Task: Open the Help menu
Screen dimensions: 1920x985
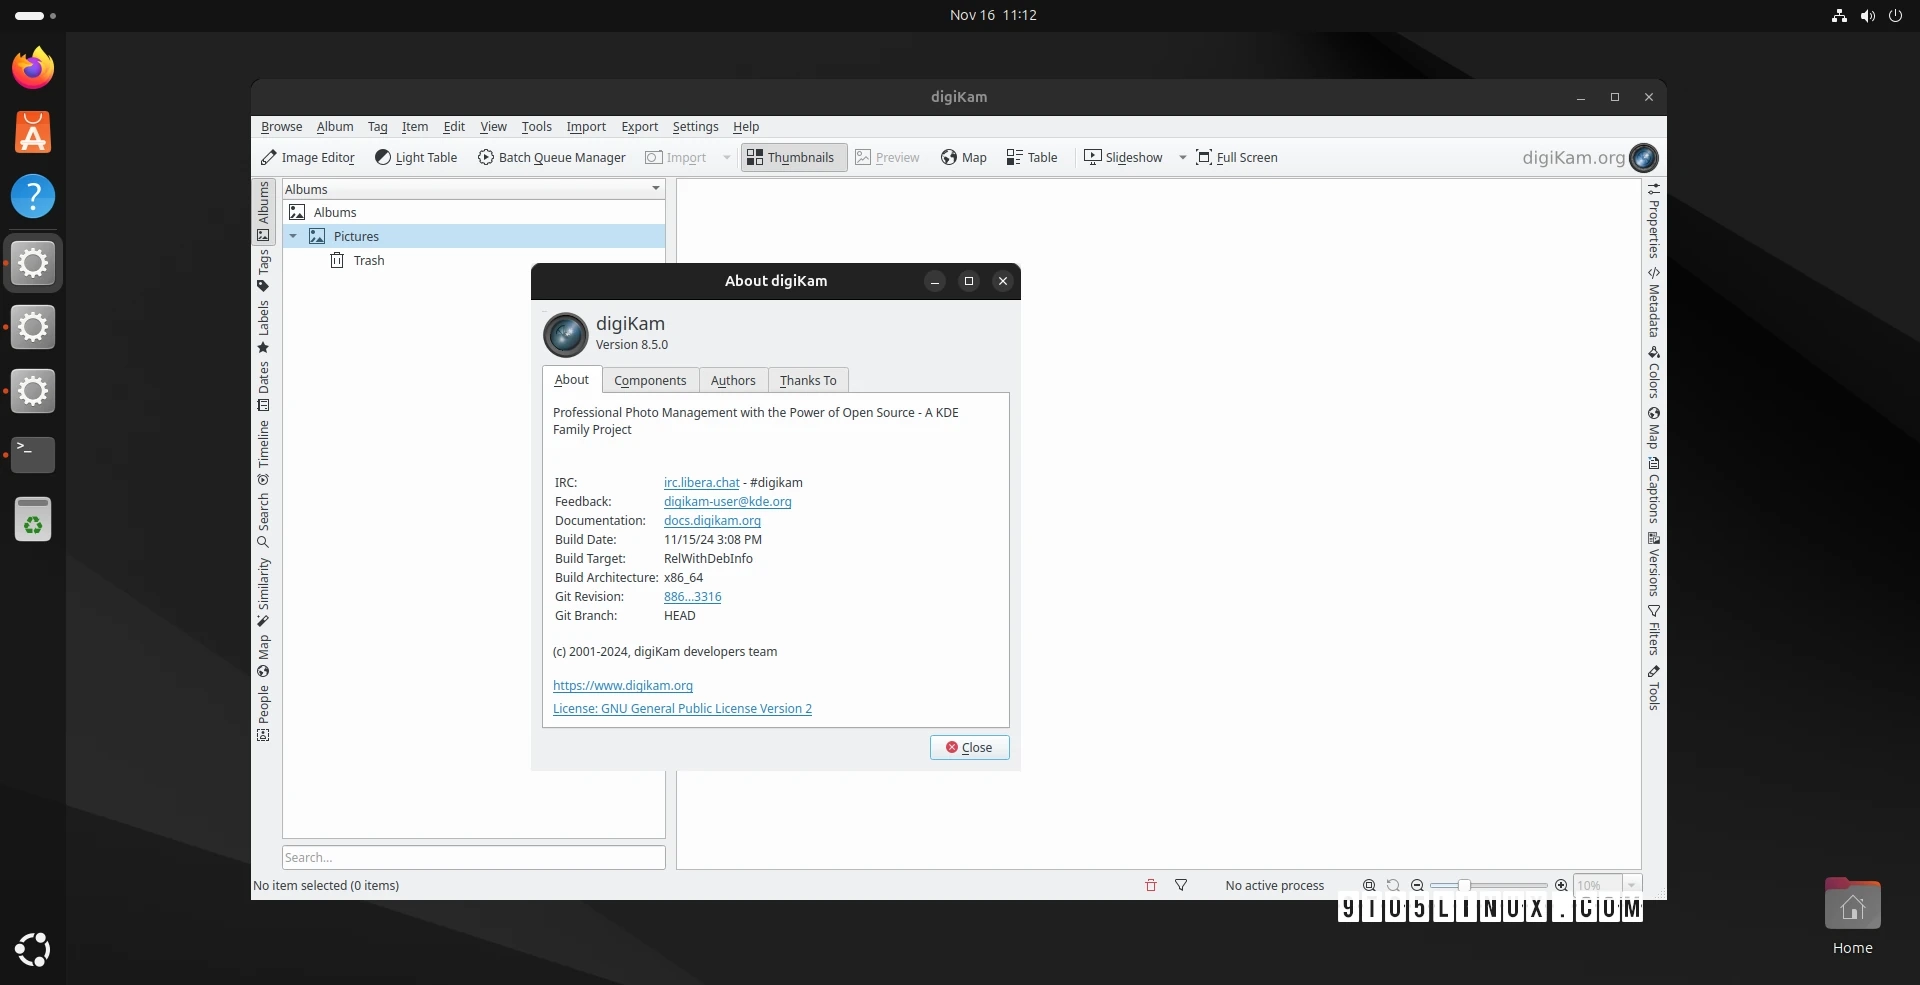Action: point(746,127)
